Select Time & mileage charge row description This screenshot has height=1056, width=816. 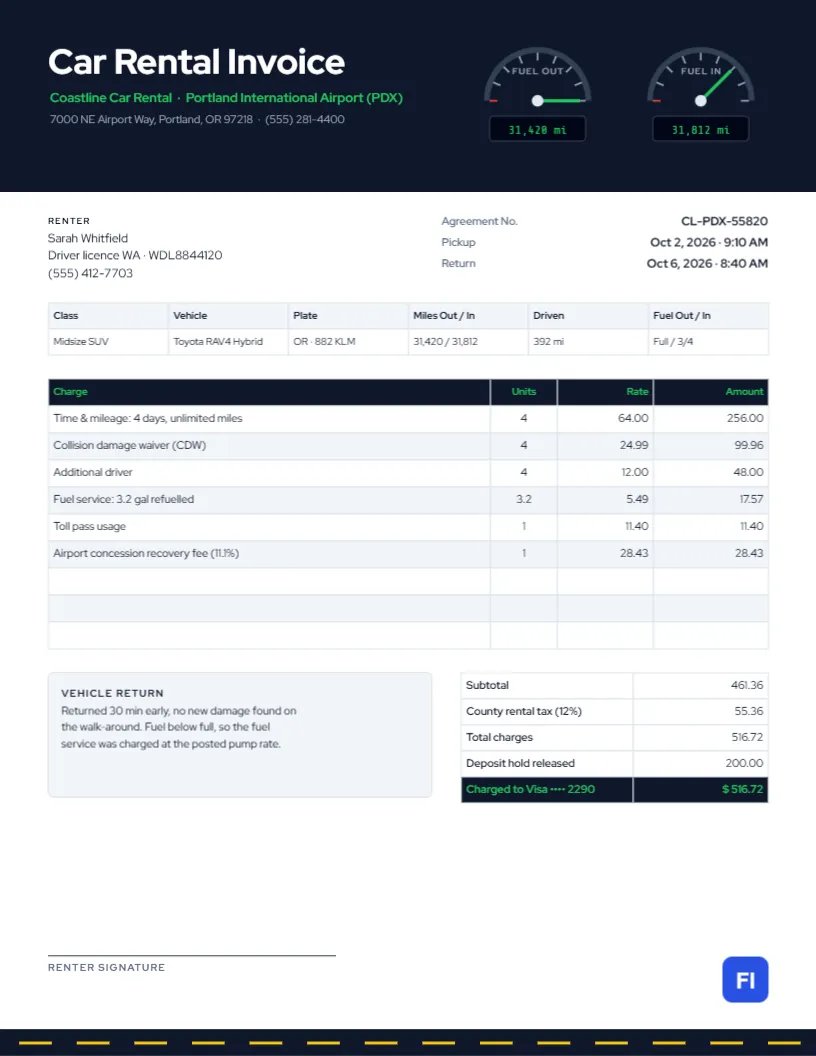147,418
